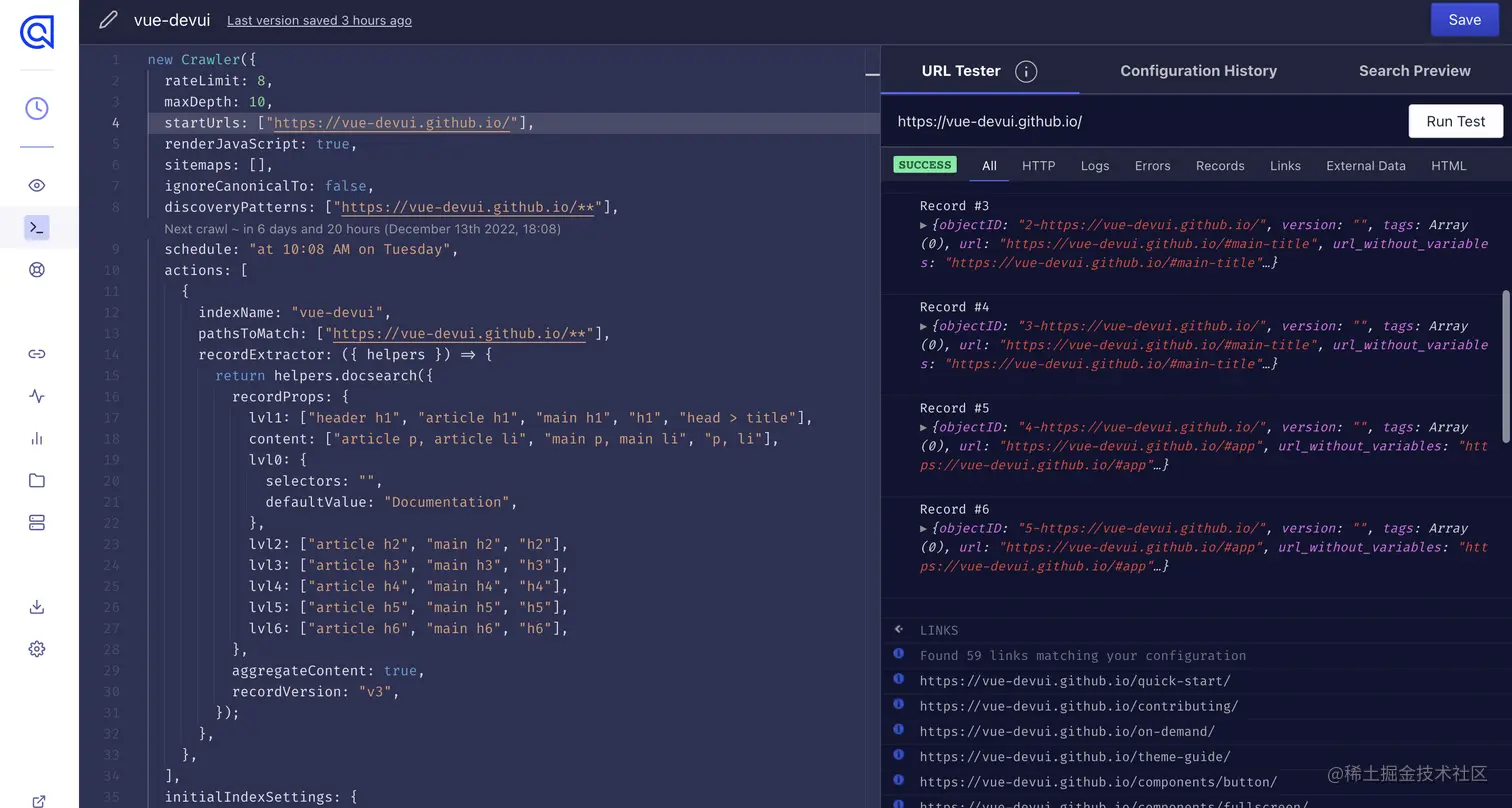Click the external link icon at sidebar bottom
The image size is (1512, 808).
pos(38,800)
